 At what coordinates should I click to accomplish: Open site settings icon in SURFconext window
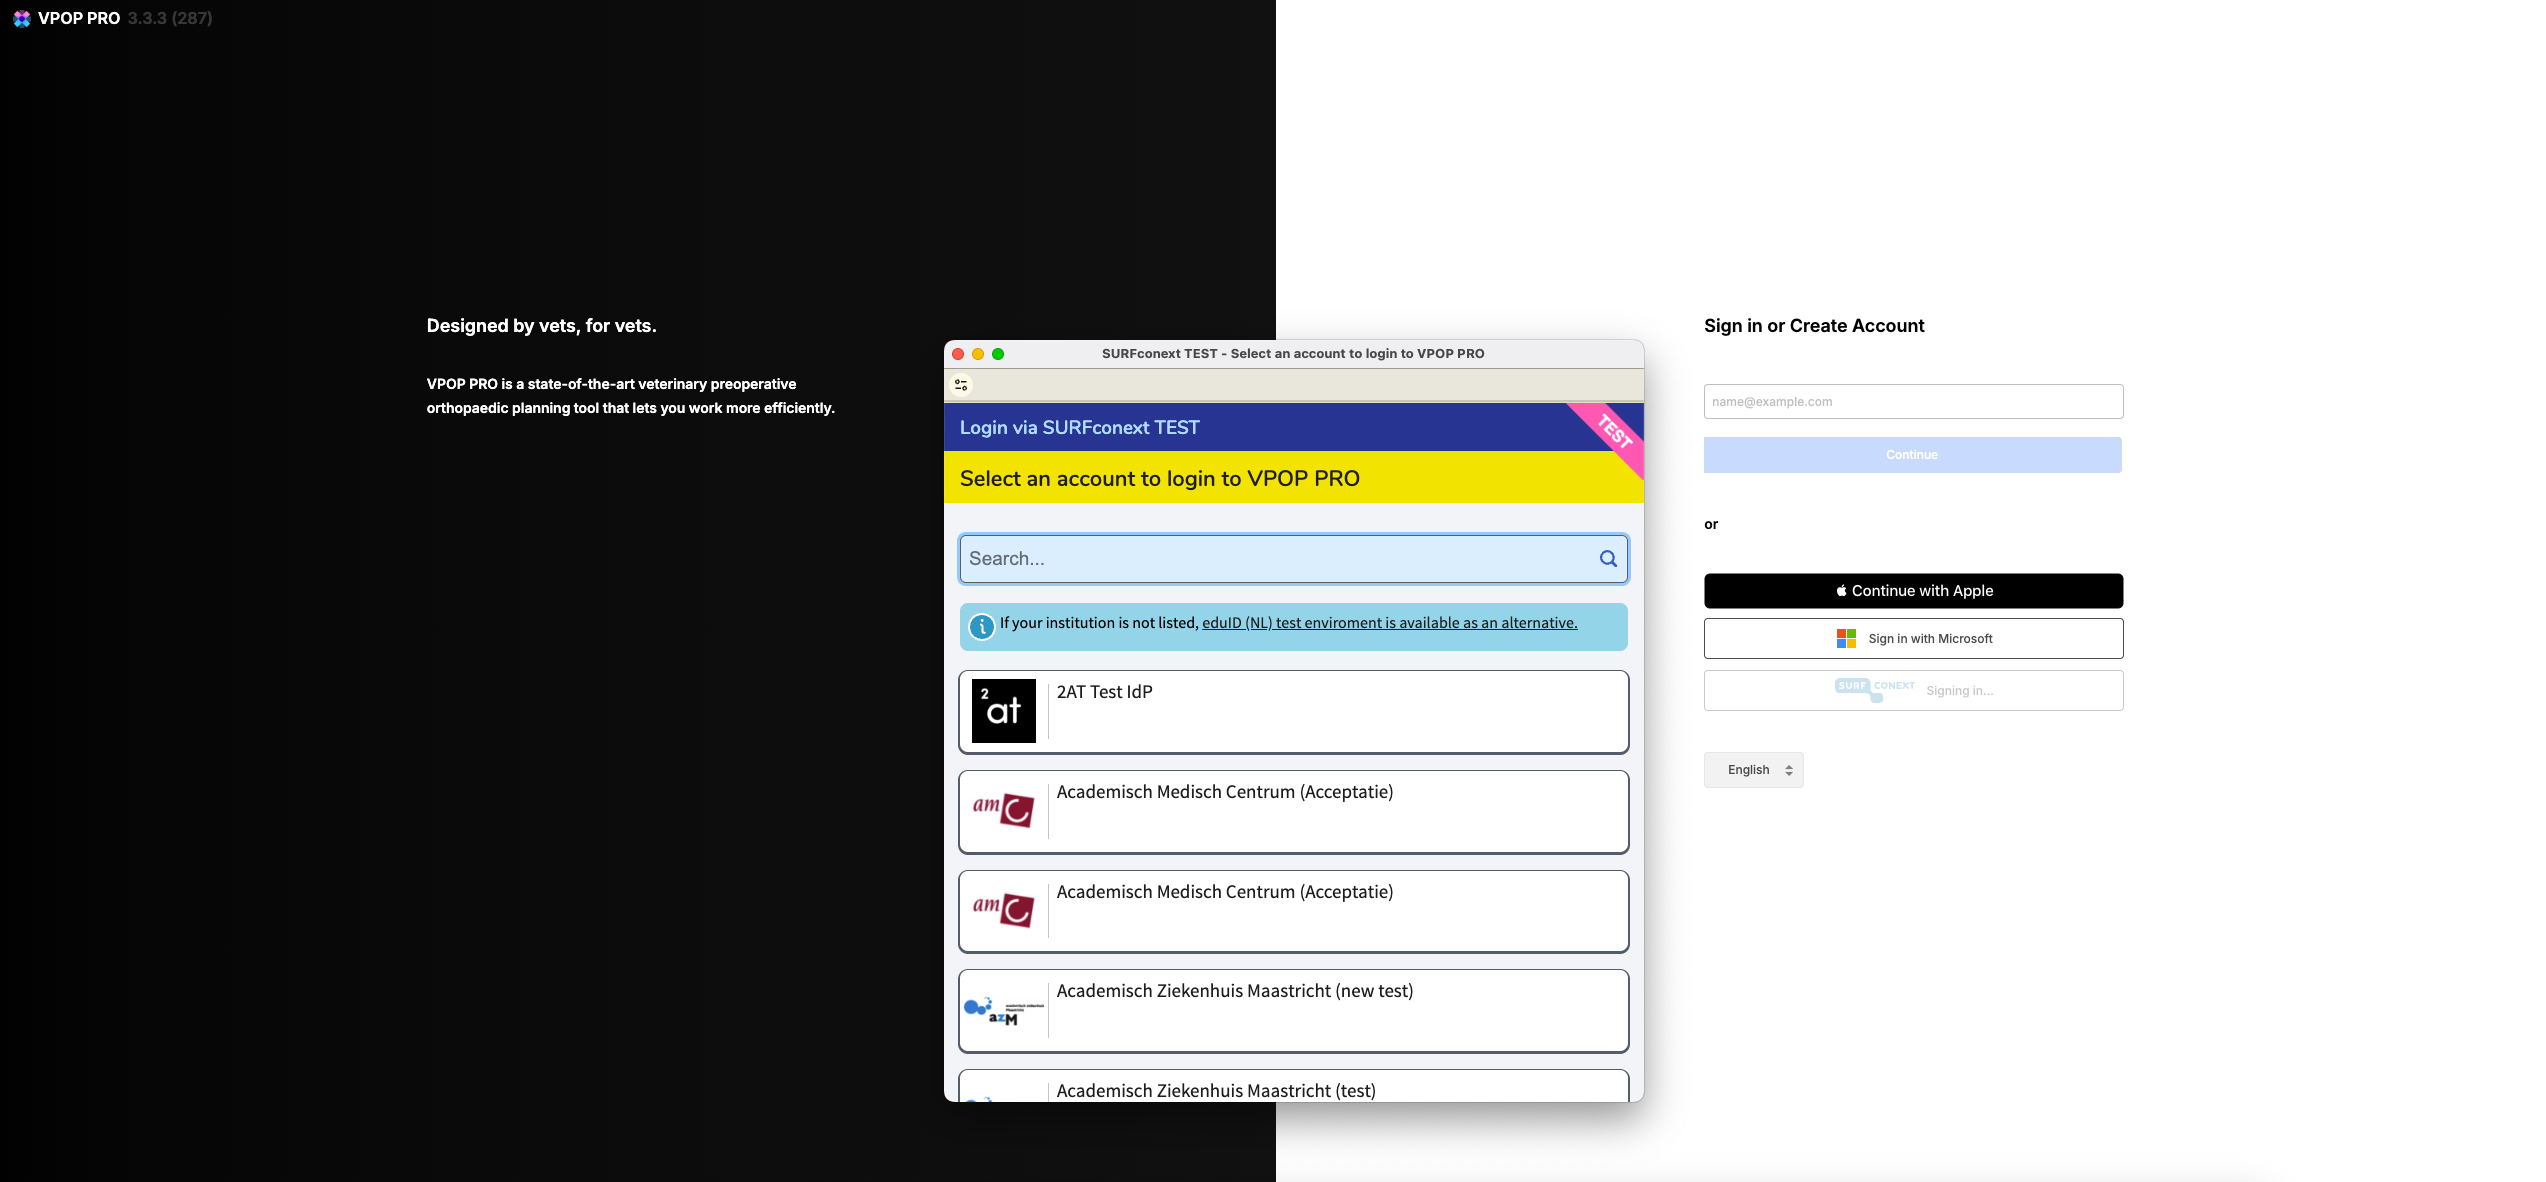[x=961, y=385]
